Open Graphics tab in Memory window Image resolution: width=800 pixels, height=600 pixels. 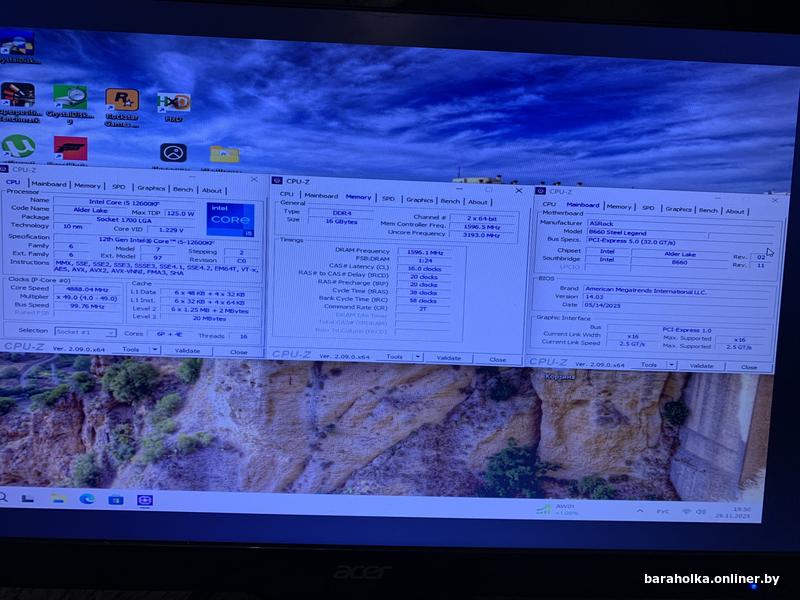419,200
